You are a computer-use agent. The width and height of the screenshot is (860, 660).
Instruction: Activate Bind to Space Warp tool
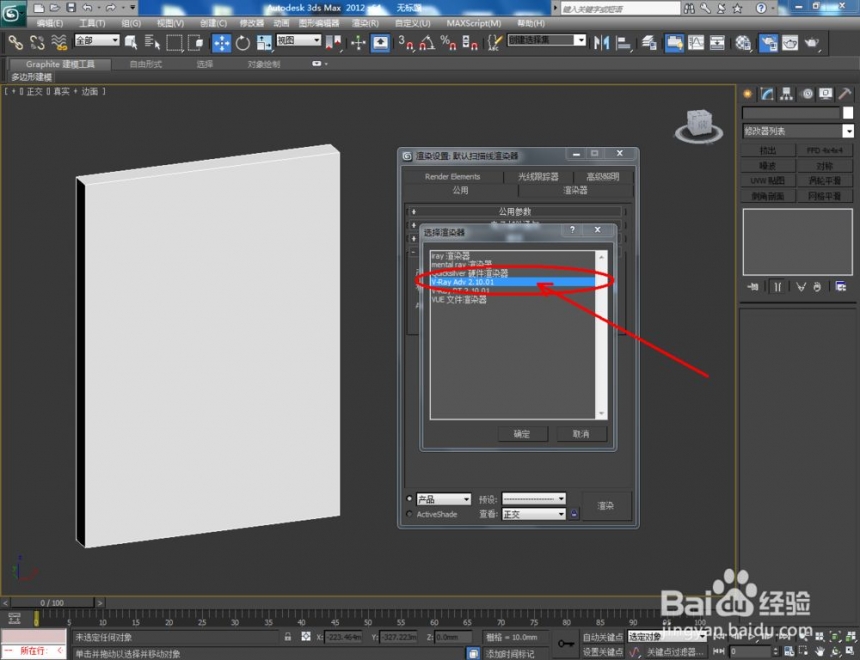tap(59, 42)
